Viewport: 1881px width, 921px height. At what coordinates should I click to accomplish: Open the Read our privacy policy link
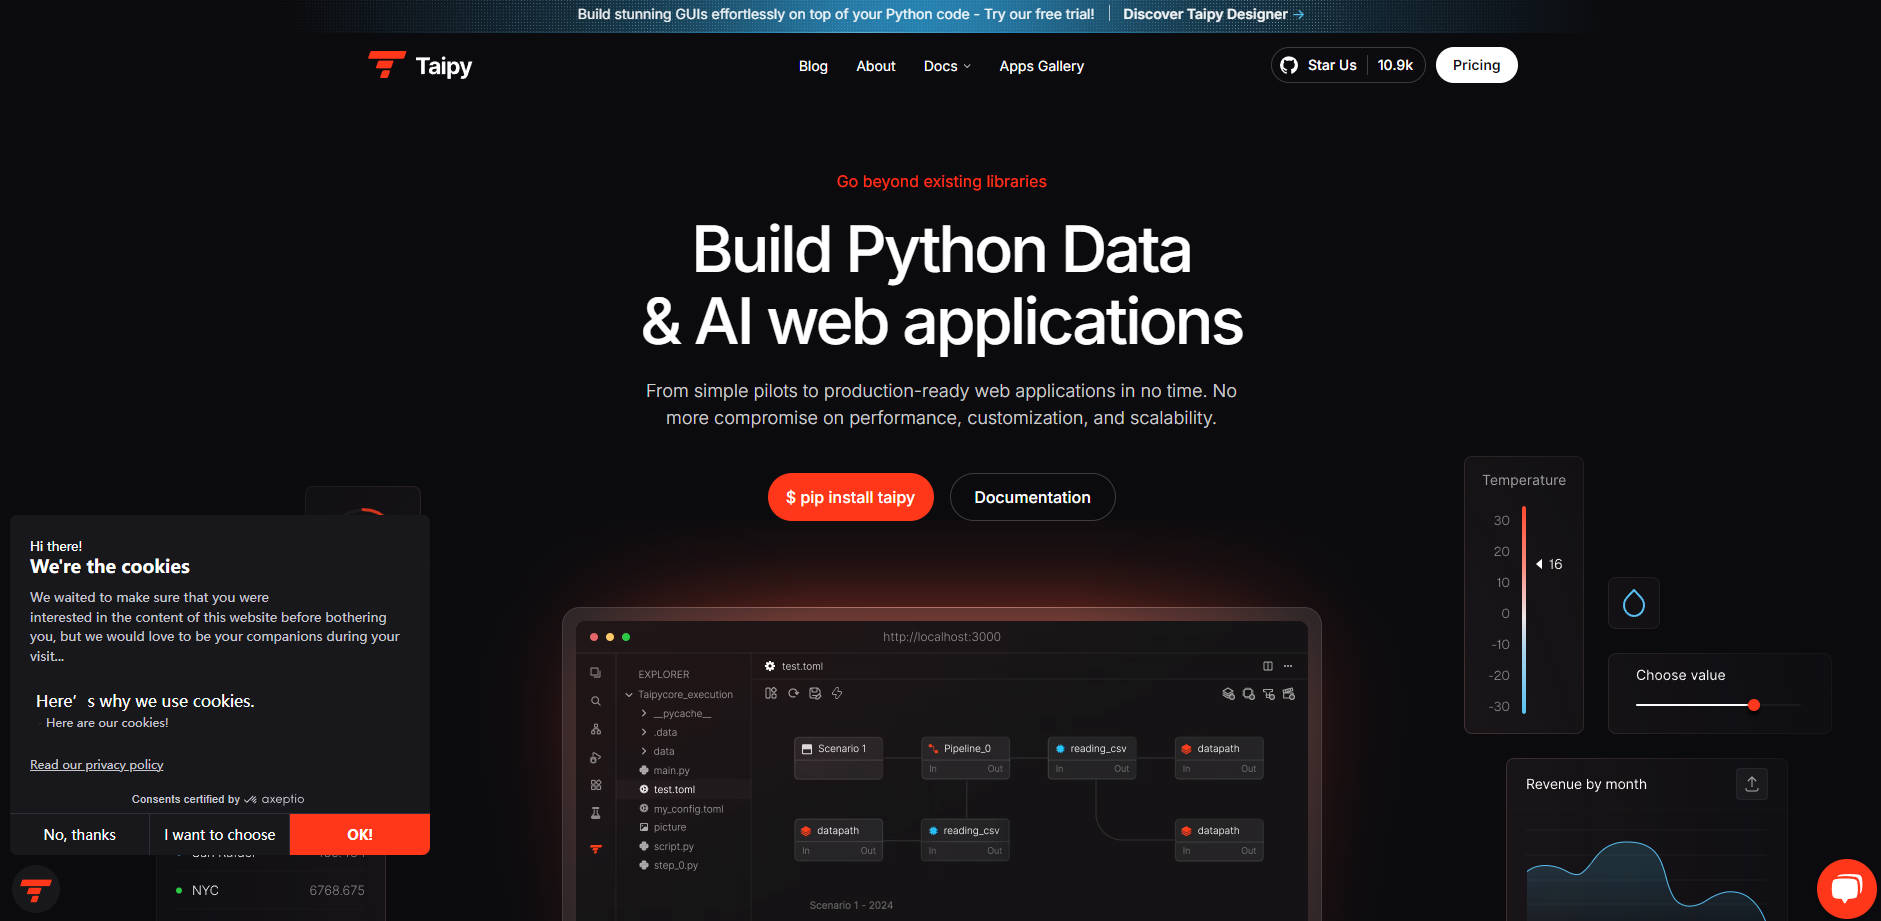(x=96, y=765)
